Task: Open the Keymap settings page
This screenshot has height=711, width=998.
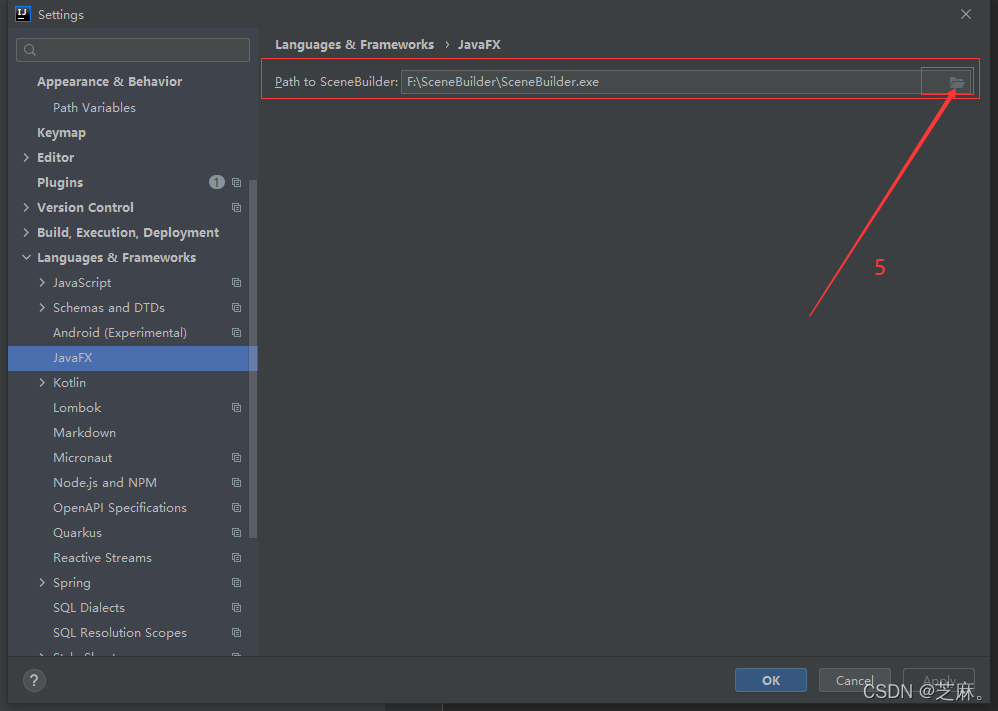Action: pos(61,132)
